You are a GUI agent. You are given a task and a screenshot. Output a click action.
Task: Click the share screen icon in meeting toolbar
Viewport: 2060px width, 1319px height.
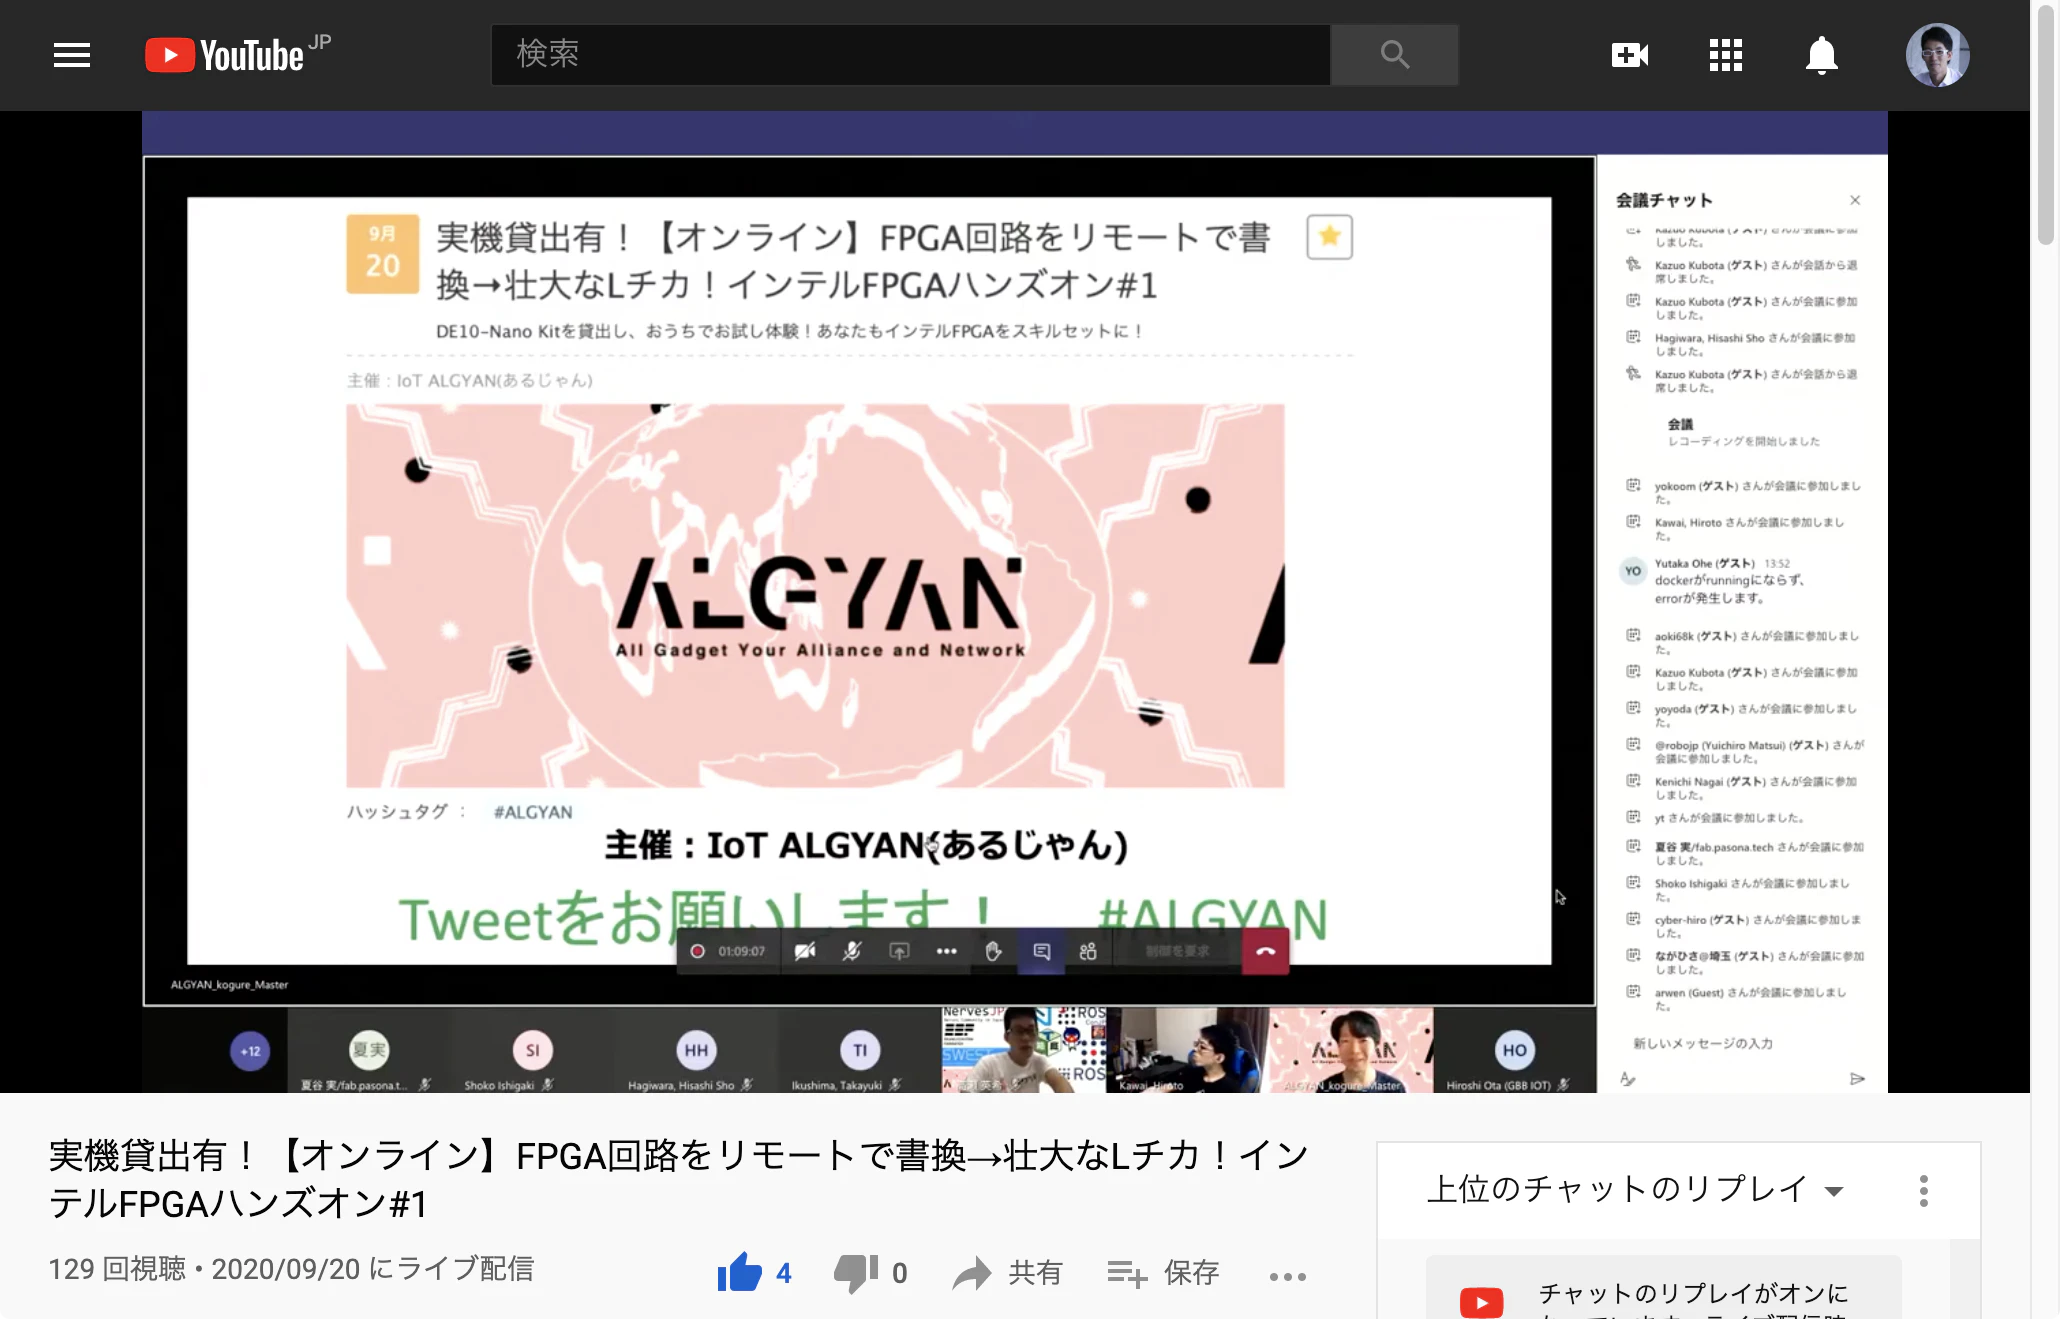point(899,951)
